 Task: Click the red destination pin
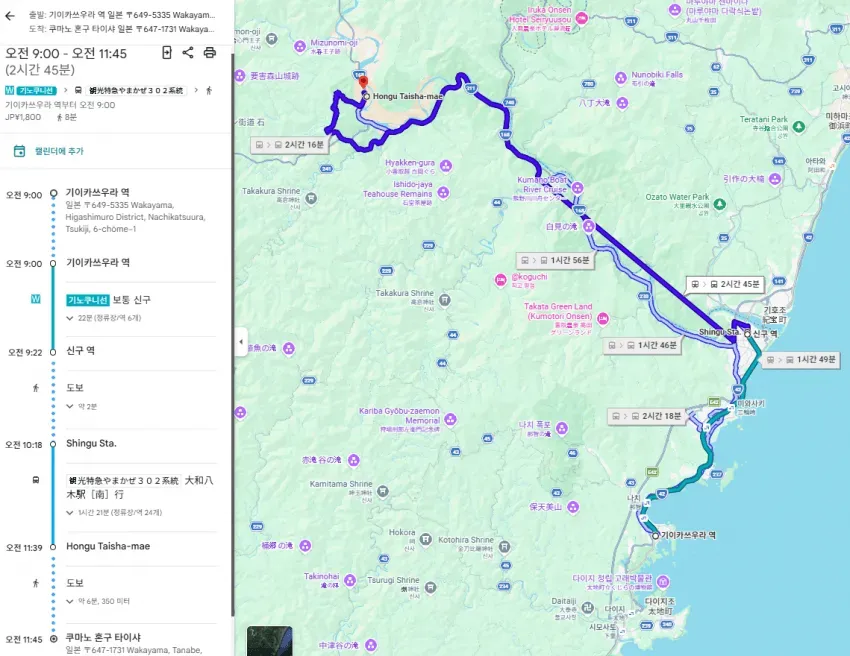coord(363,84)
